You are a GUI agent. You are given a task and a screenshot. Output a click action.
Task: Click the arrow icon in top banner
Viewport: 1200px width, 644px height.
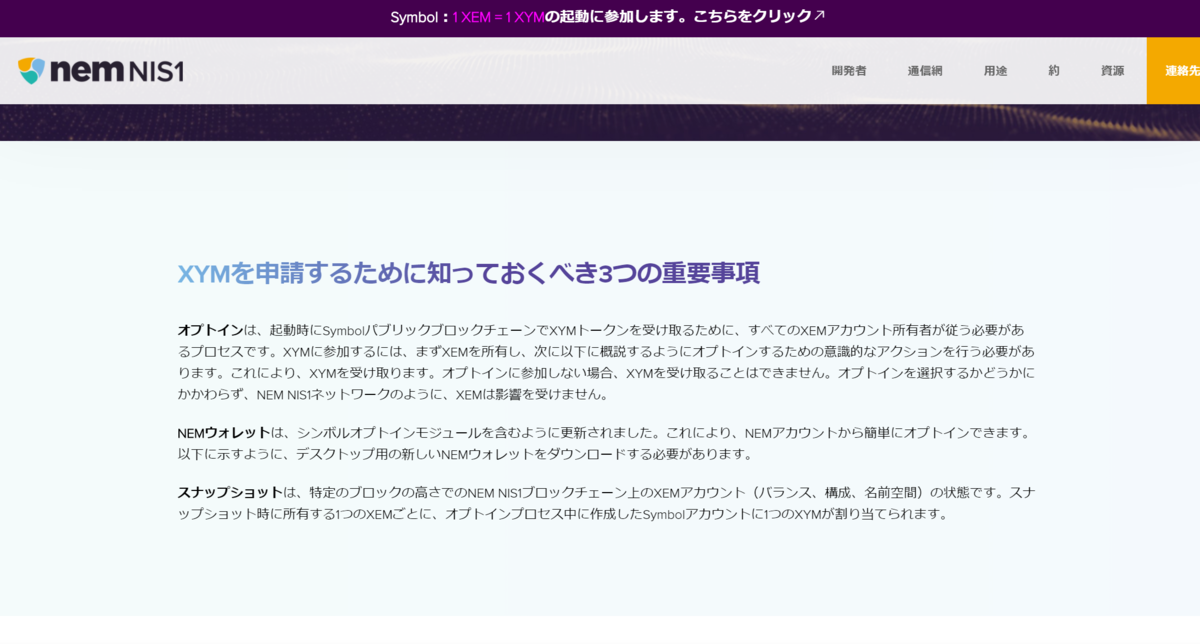click(820, 16)
